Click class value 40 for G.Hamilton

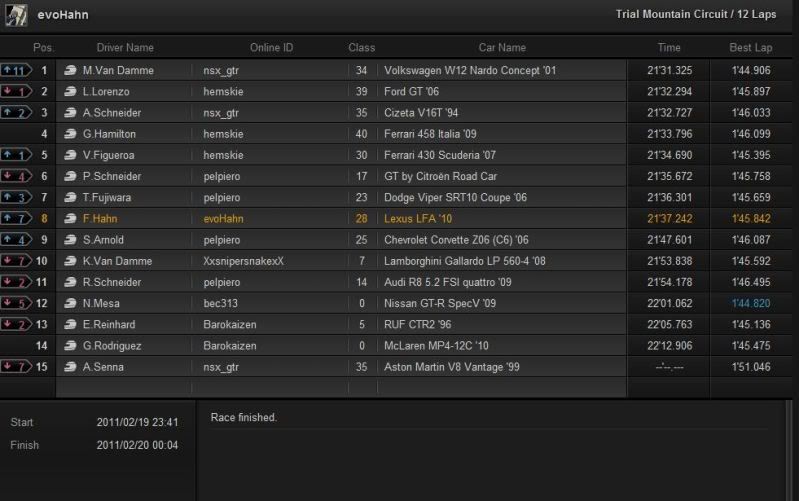(361, 134)
